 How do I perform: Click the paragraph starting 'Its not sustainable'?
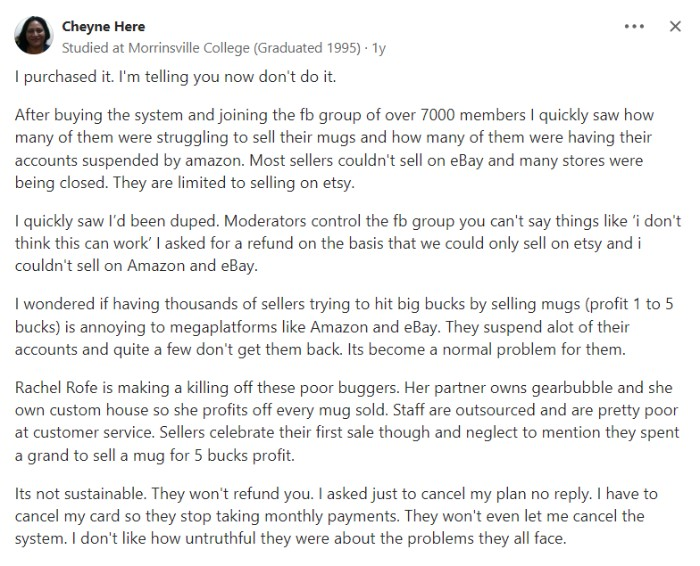[x=336, y=516]
